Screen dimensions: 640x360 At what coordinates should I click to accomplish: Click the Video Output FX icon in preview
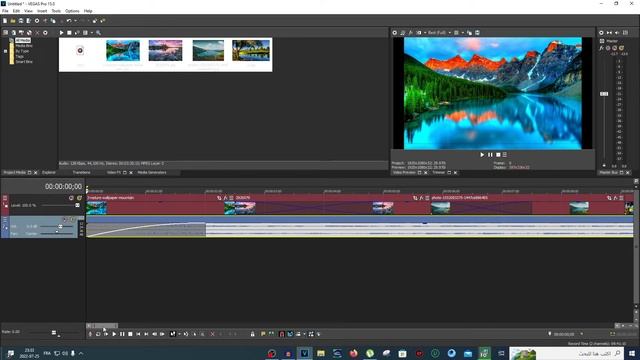tap(411, 33)
